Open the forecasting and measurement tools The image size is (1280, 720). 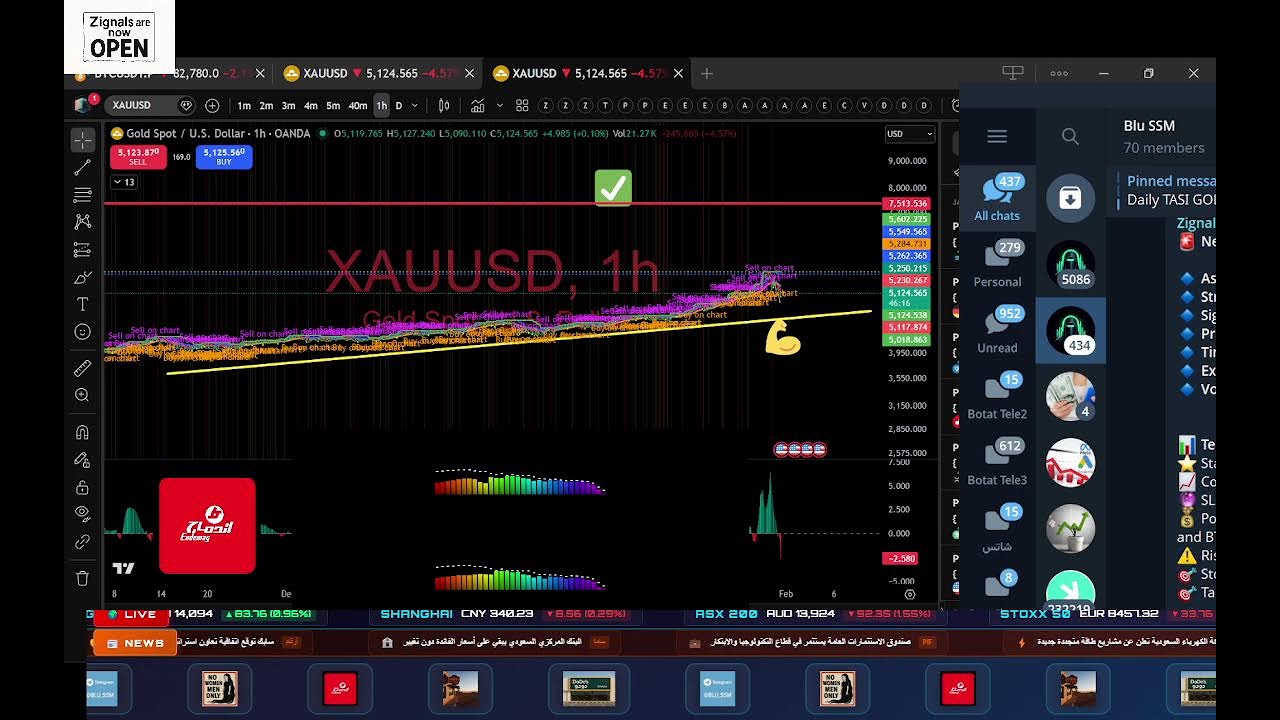(x=83, y=250)
